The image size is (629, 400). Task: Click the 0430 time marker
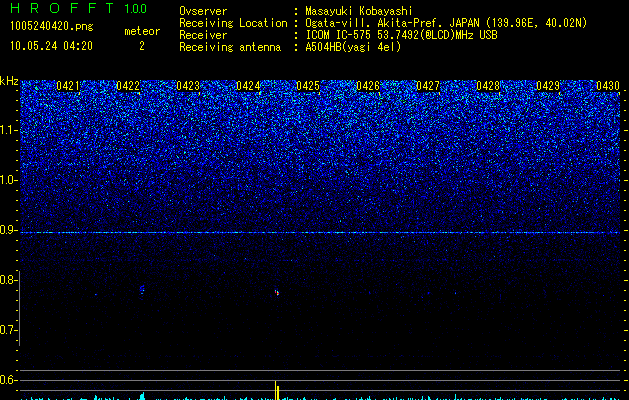[608, 86]
